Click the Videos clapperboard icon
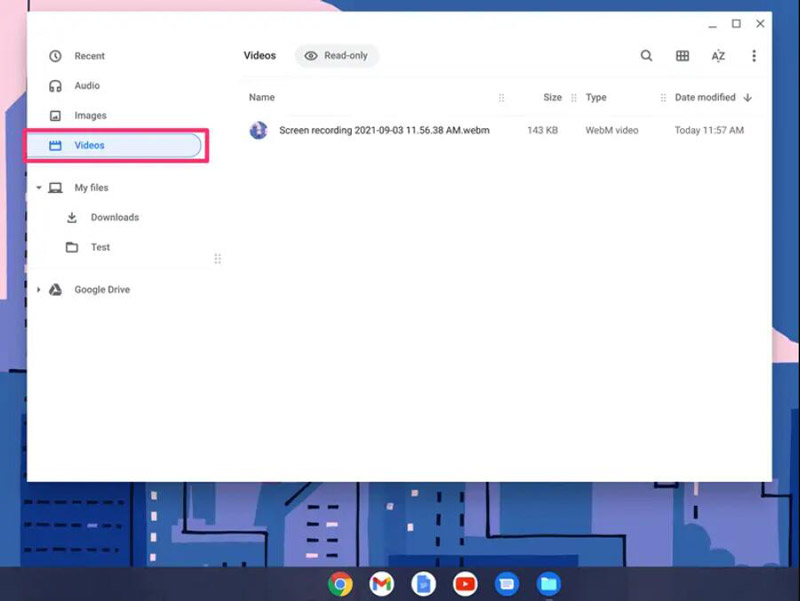 click(55, 145)
